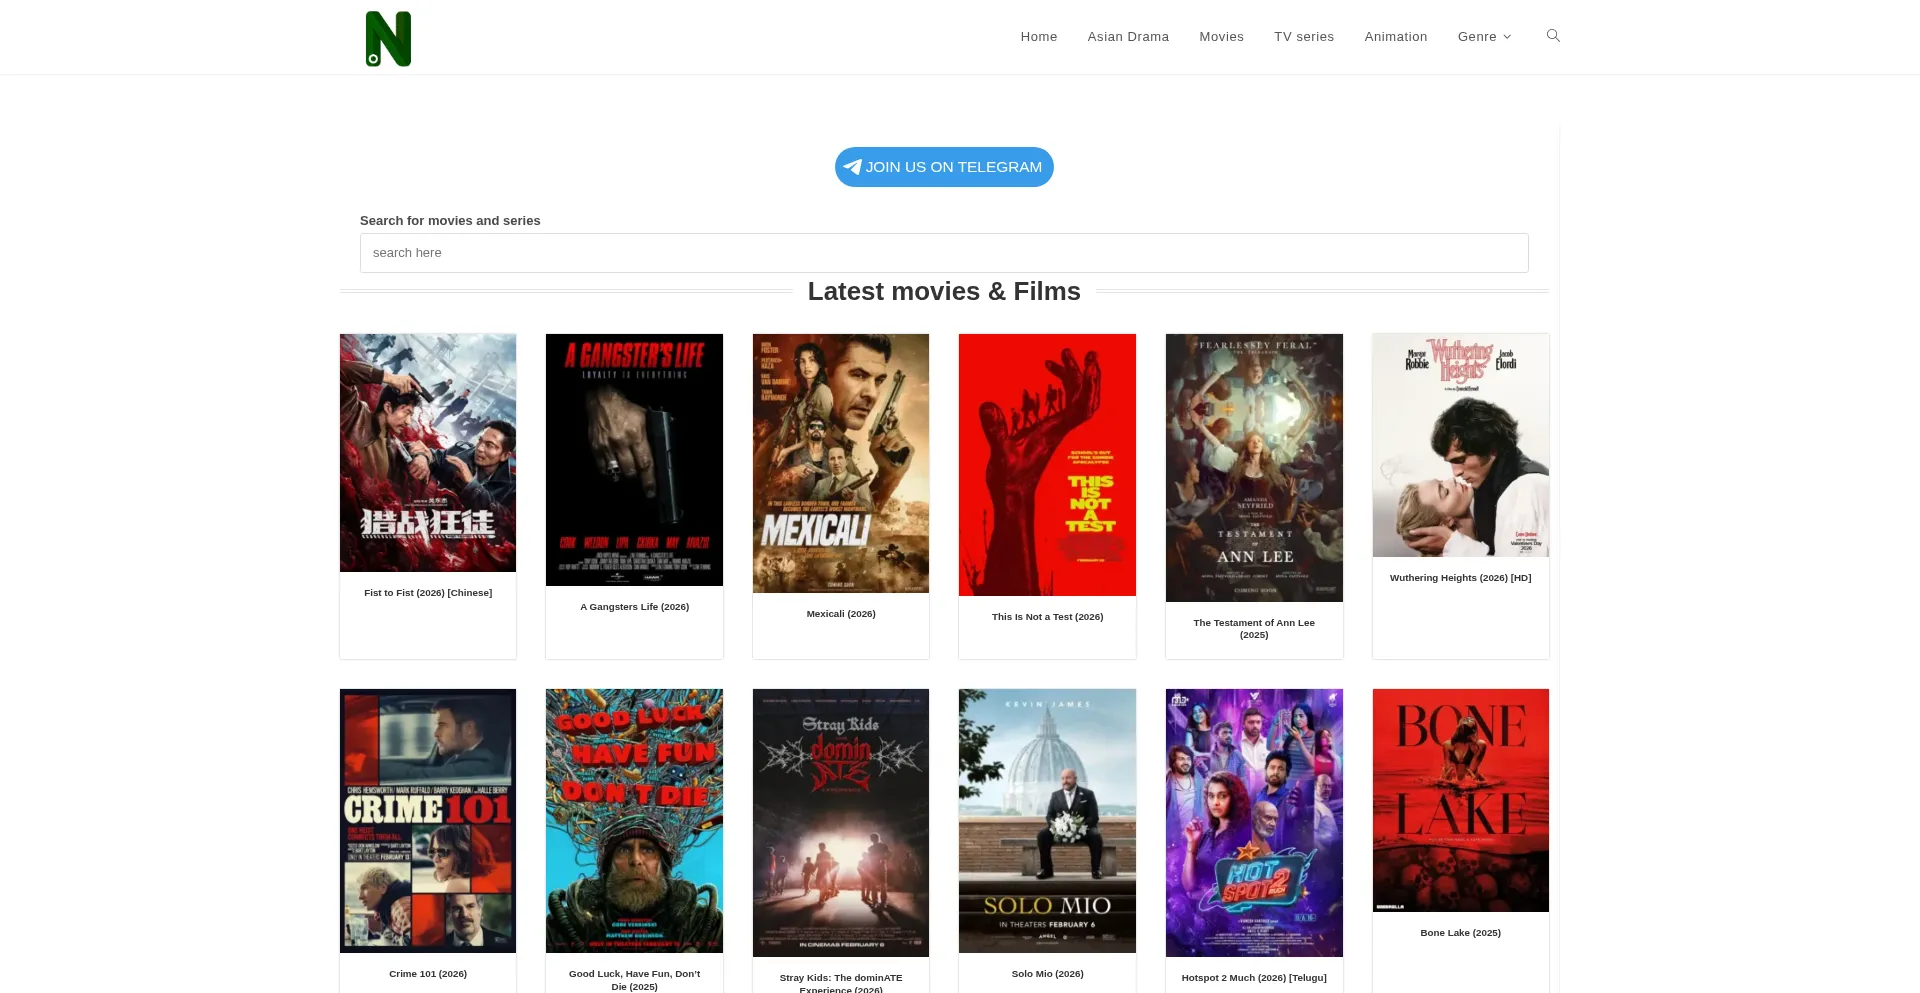The height and width of the screenshot is (993, 1920).
Task: Open Hotspot 2 Much poster
Action: point(1254,823)
